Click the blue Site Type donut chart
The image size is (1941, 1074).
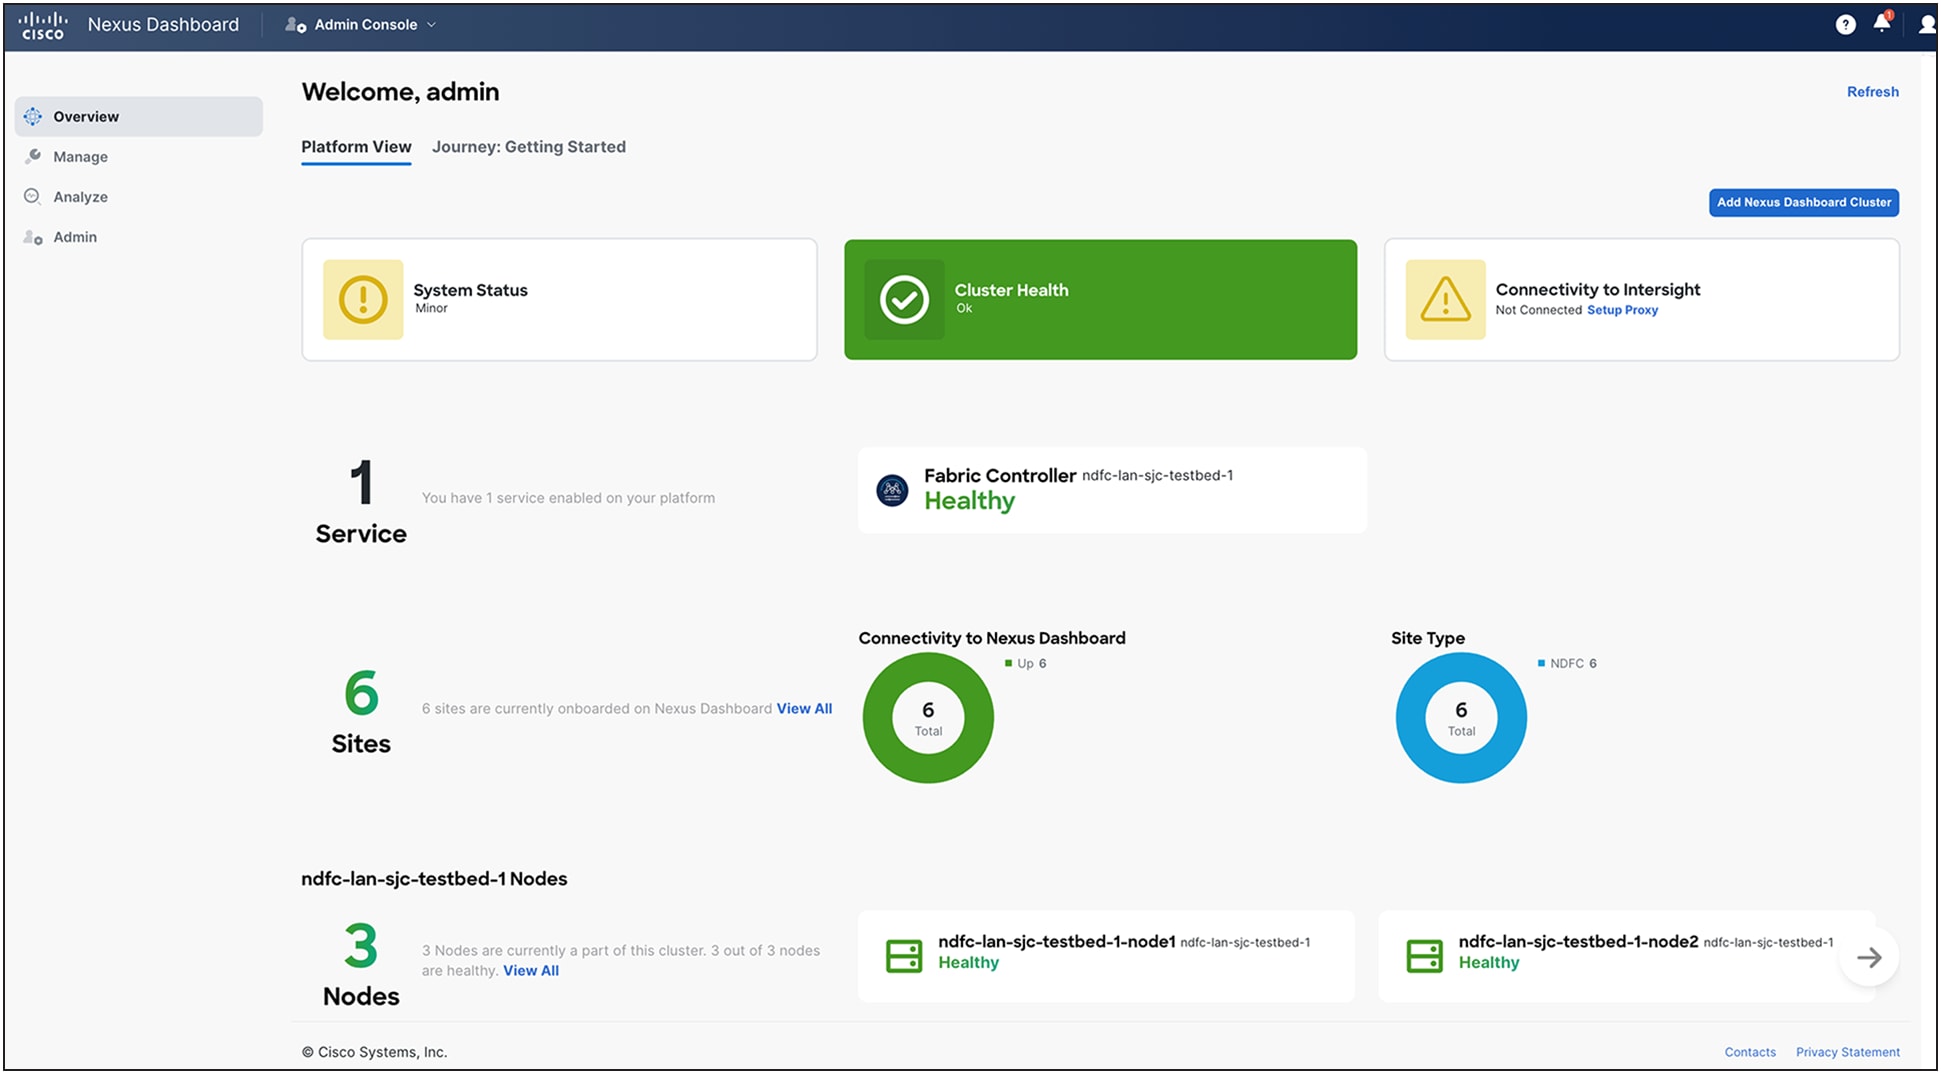1461,717
